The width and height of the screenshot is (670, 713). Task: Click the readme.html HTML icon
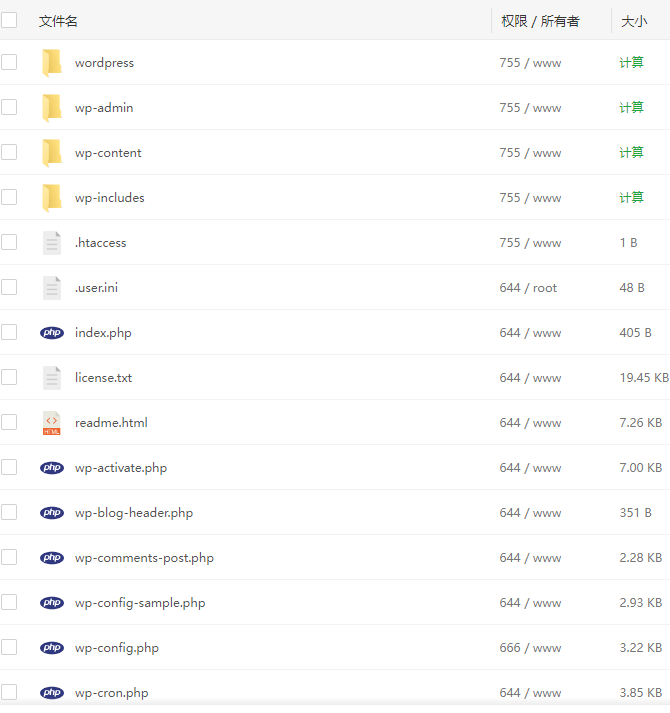point(52,423)
